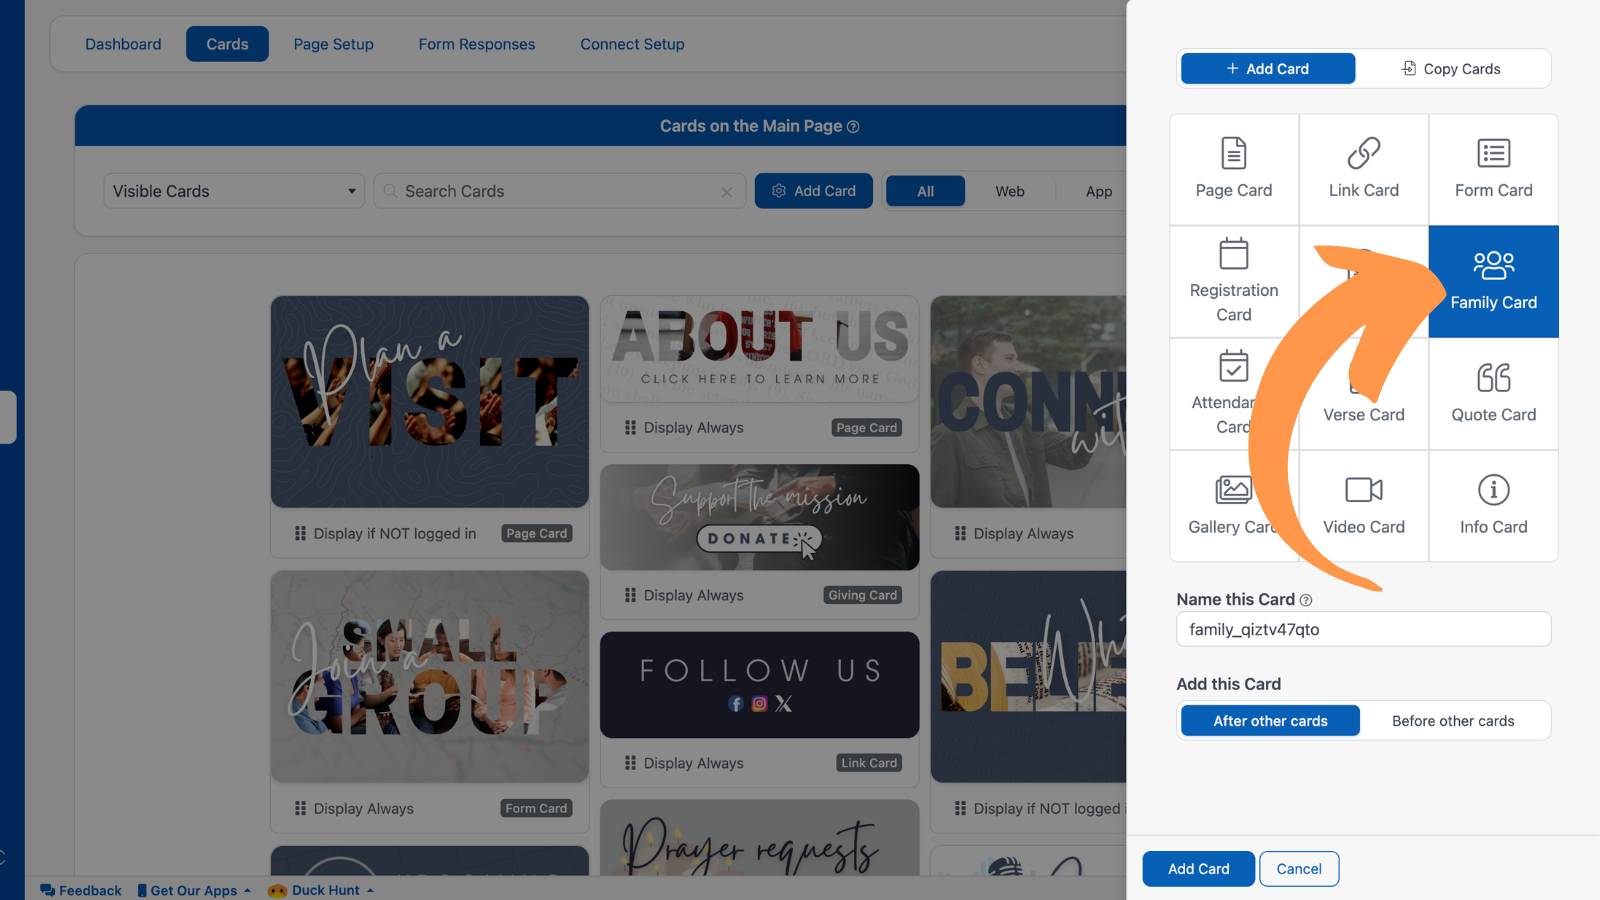
Task: Filter cards by App
Action: click(x=1099, y=191)
